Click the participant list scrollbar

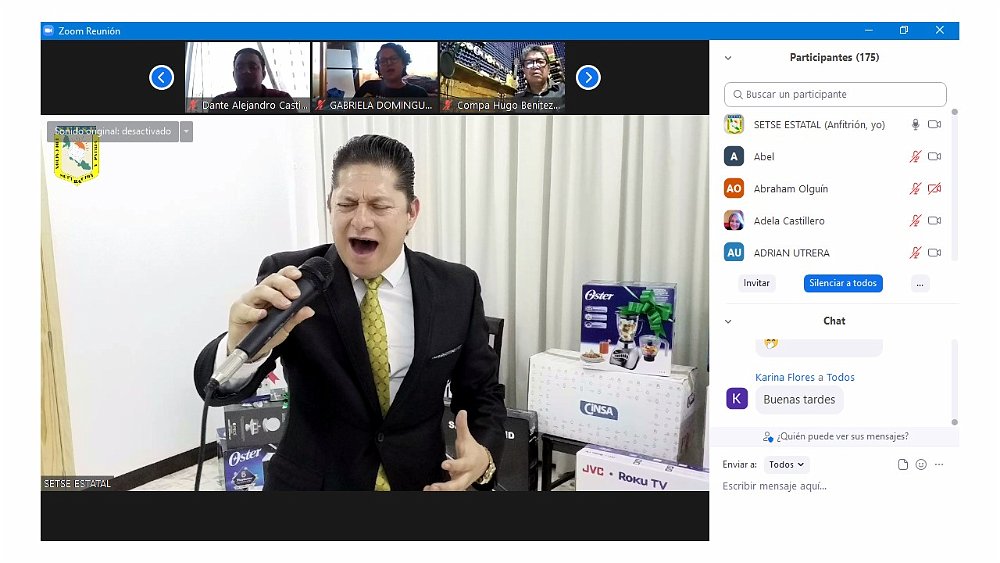954,180
